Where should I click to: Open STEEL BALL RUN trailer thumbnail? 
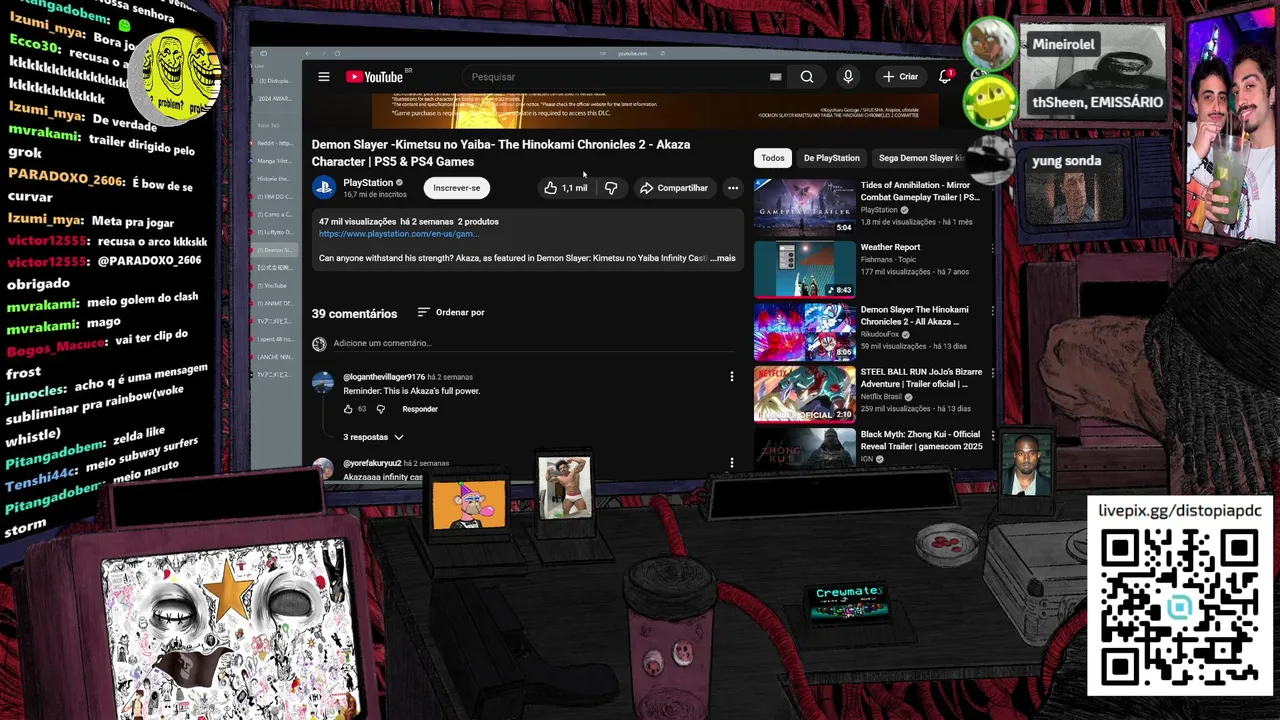[x=804, y=394]
